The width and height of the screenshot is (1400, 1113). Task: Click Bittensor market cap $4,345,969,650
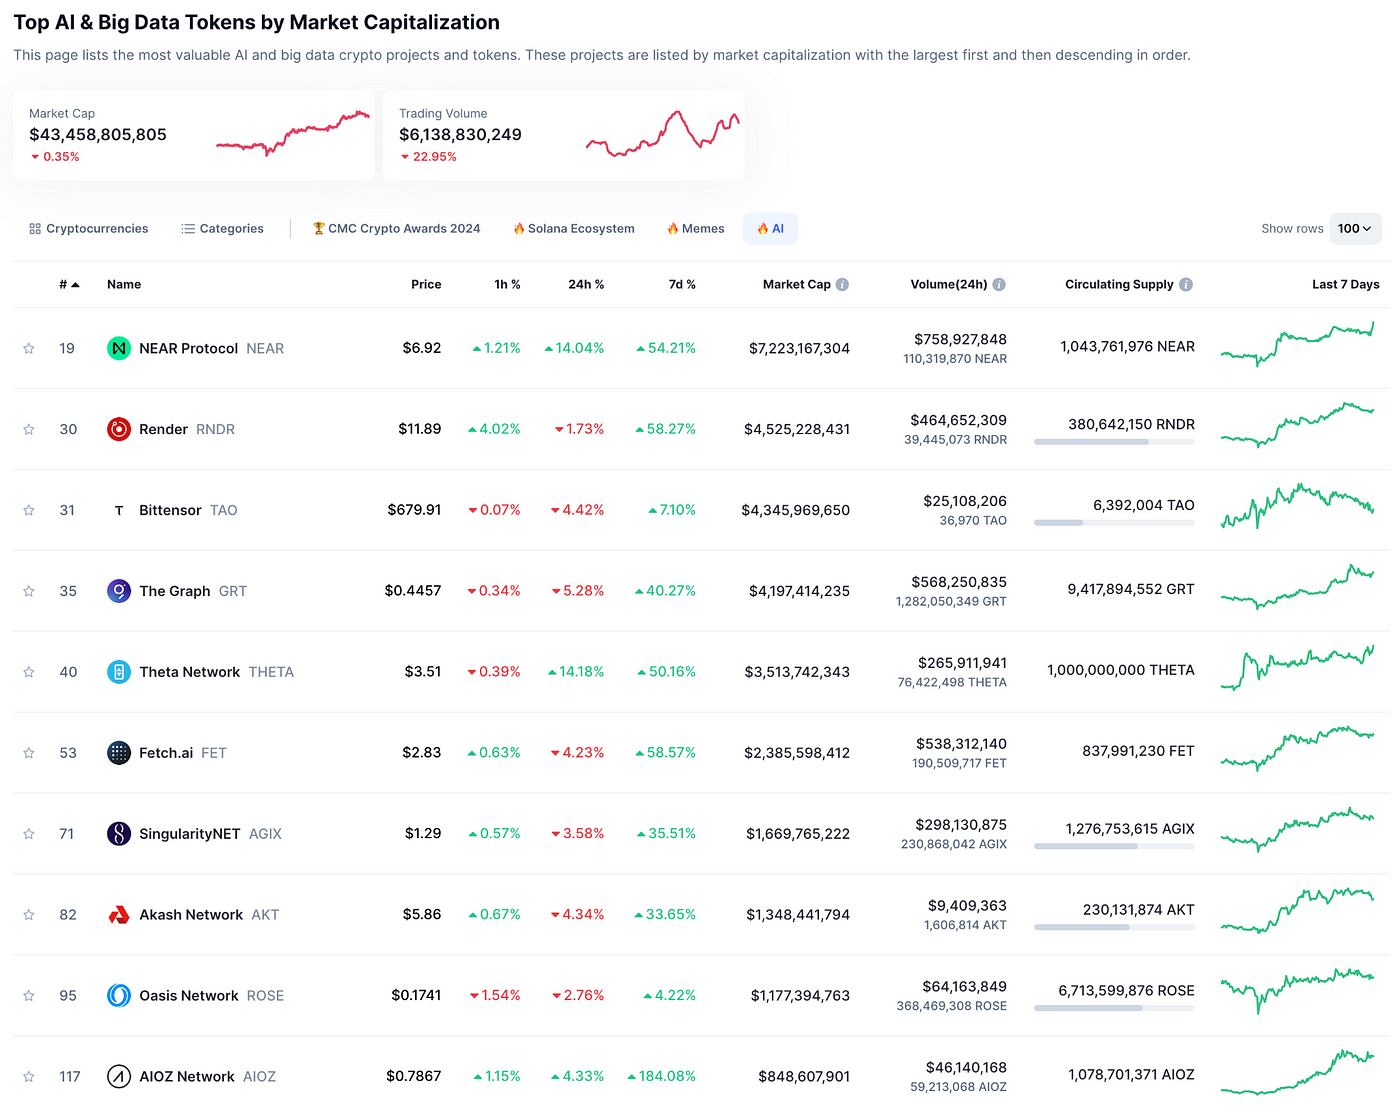(x=795, y=510)
